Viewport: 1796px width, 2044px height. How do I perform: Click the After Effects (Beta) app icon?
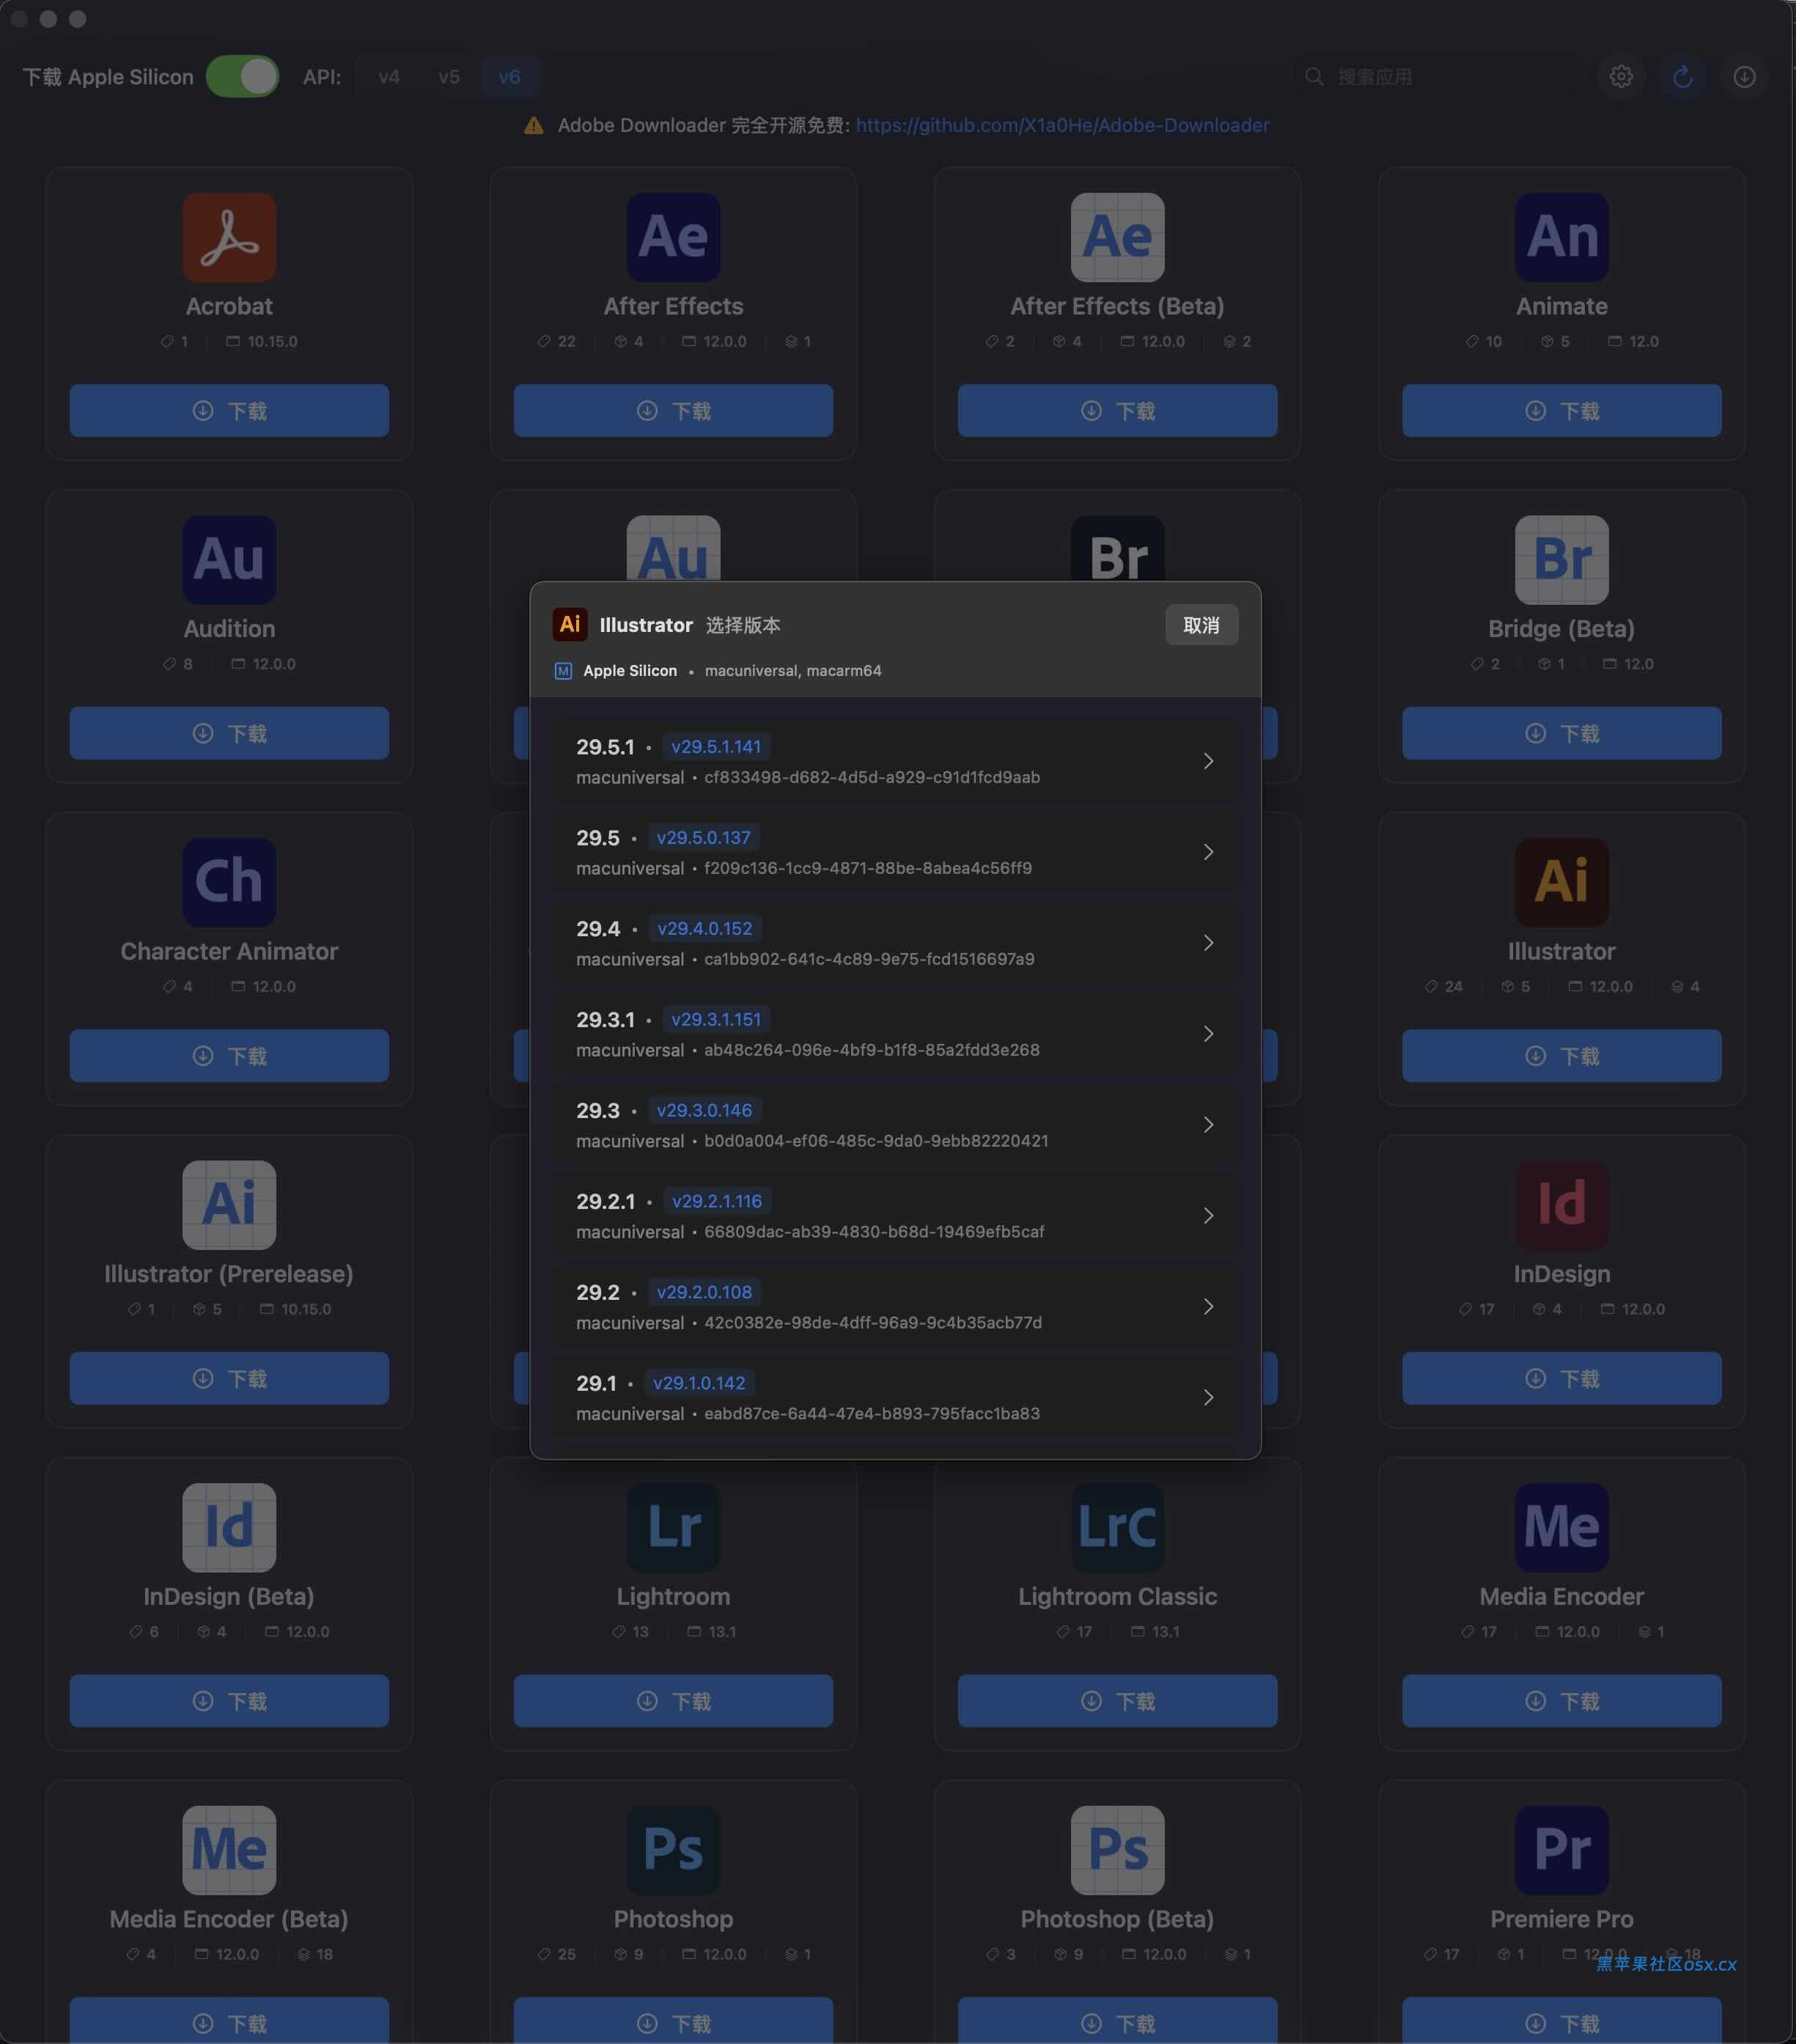(x=1117, y=237)
